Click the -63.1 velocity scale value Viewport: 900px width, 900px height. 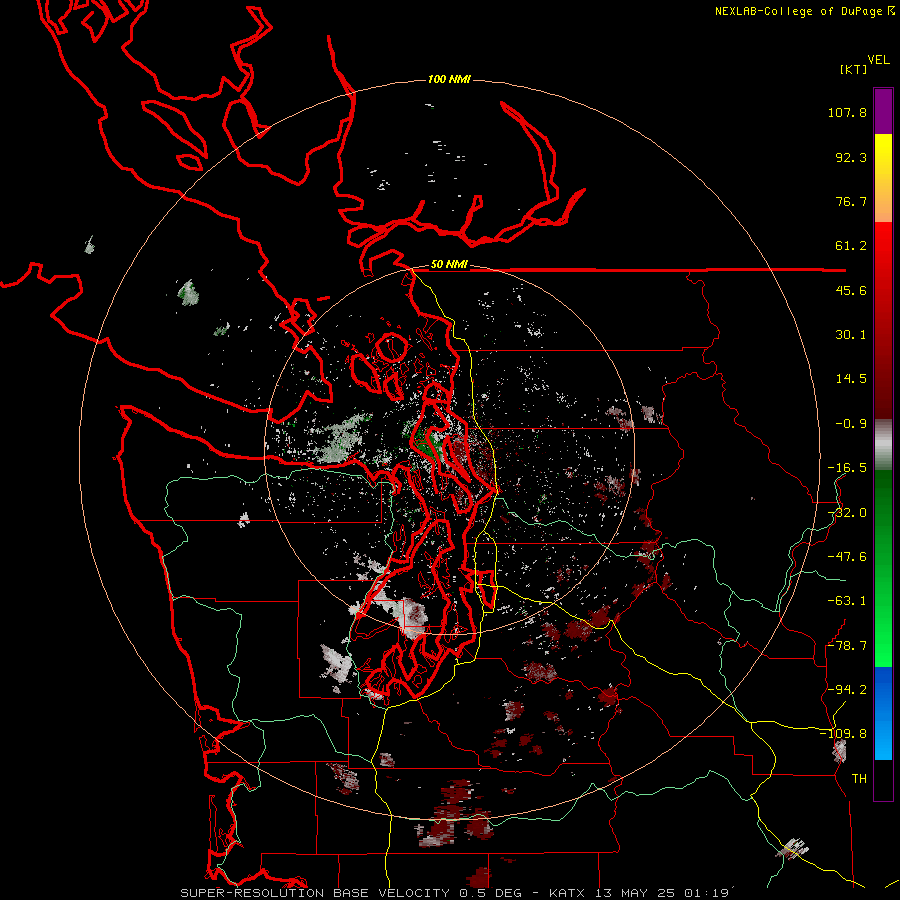(x=847, y=601)
